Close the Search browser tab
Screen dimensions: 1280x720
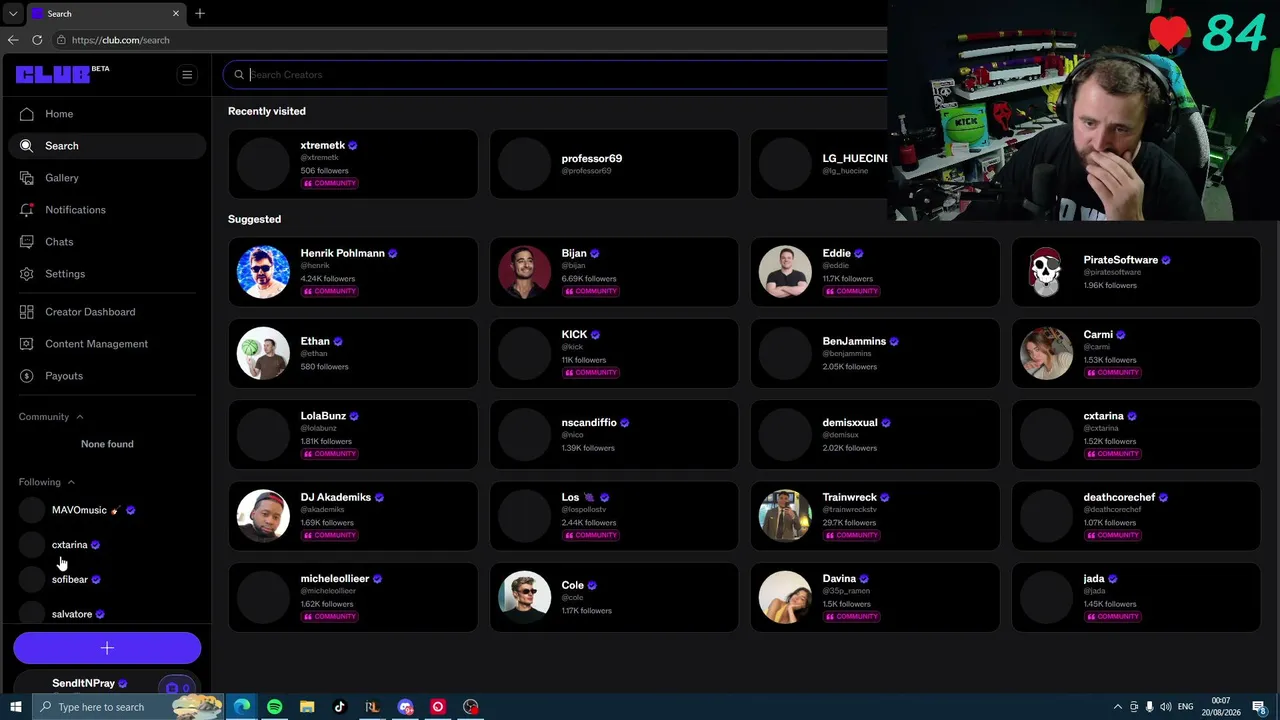tap(176, 14)
